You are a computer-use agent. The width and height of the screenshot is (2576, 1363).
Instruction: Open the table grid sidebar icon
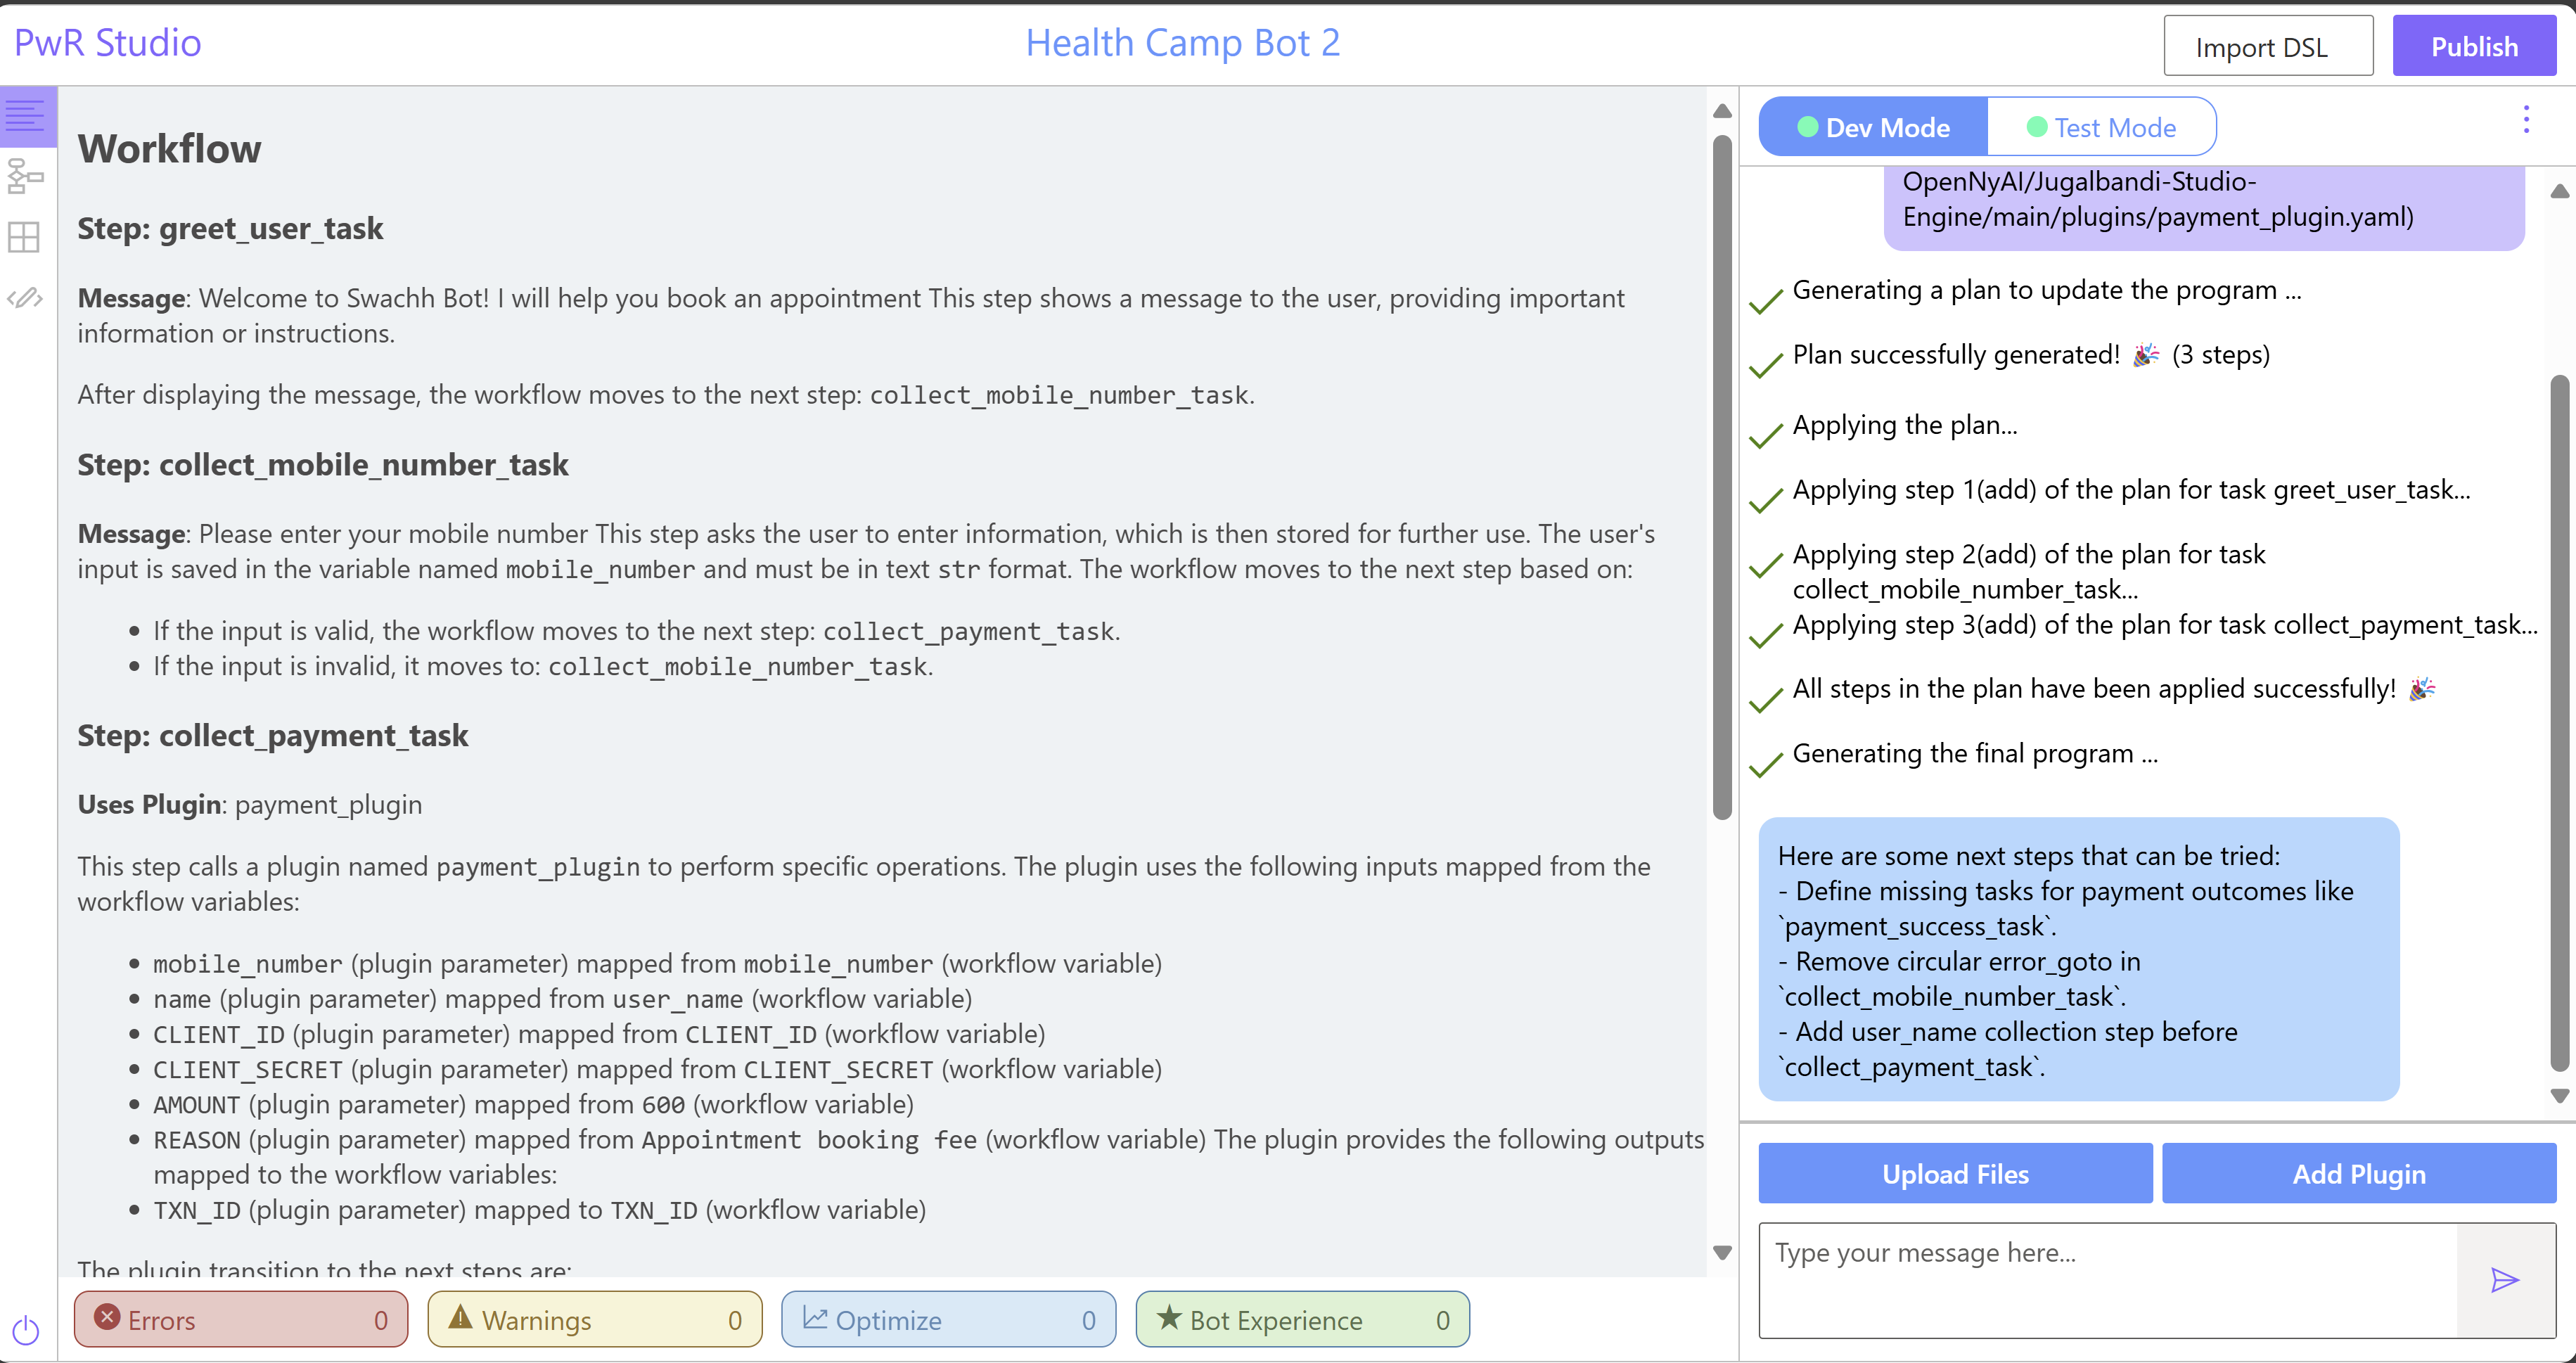(24, 237)
